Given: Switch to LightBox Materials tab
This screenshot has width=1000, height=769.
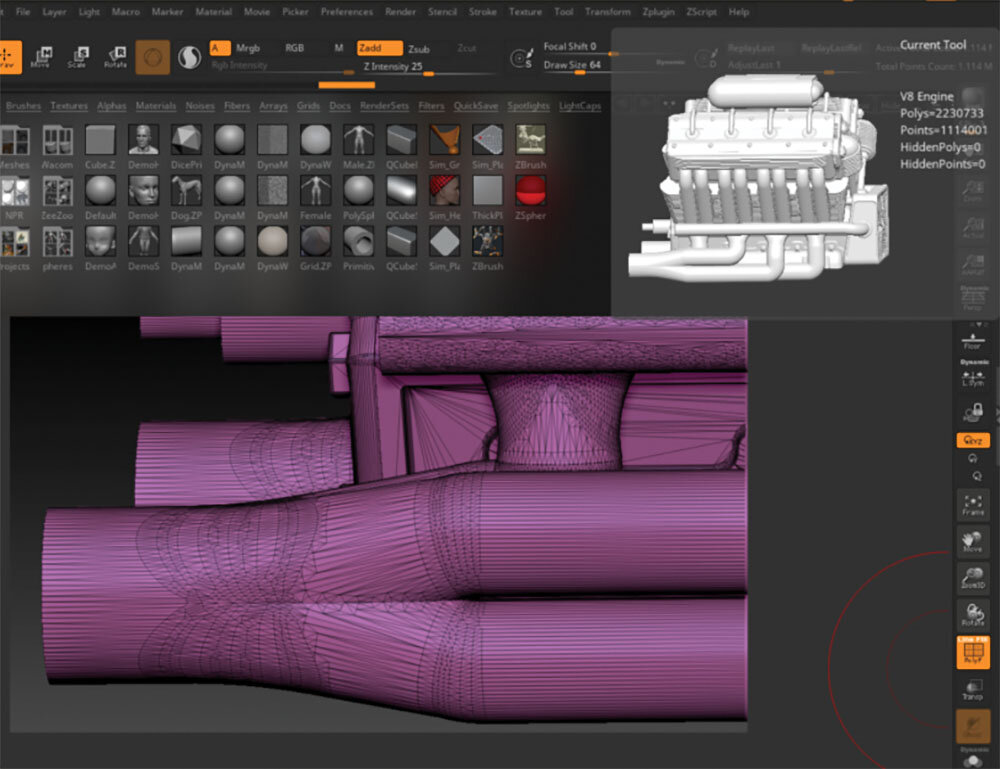Looking at the screenshot, I should pos(156,106).
